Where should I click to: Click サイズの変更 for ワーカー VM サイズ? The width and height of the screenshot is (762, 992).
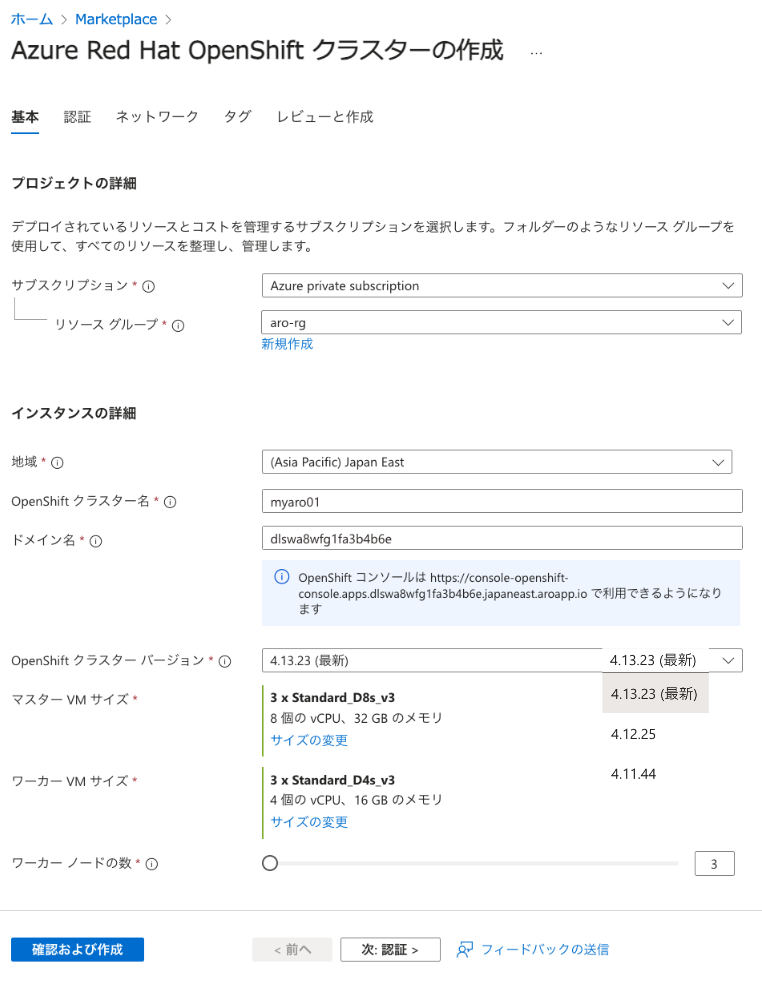309,822
